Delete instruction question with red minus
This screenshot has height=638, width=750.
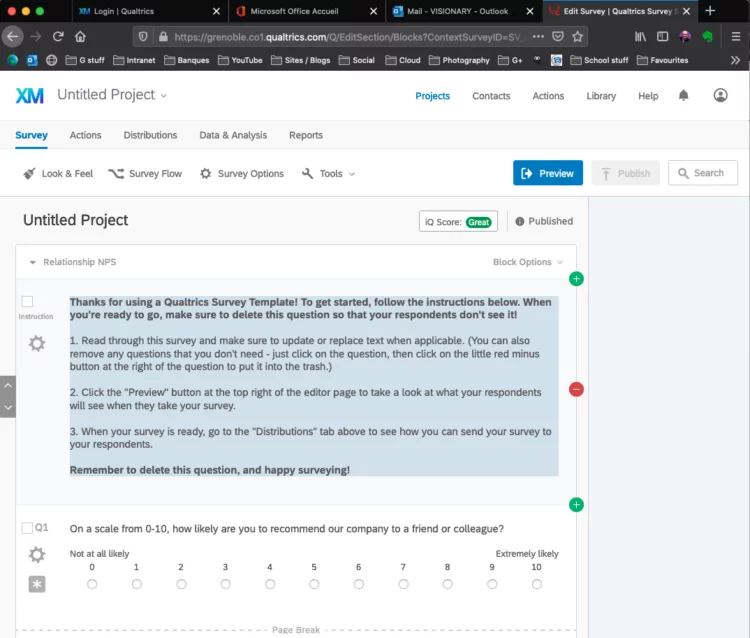coord(576,389)
